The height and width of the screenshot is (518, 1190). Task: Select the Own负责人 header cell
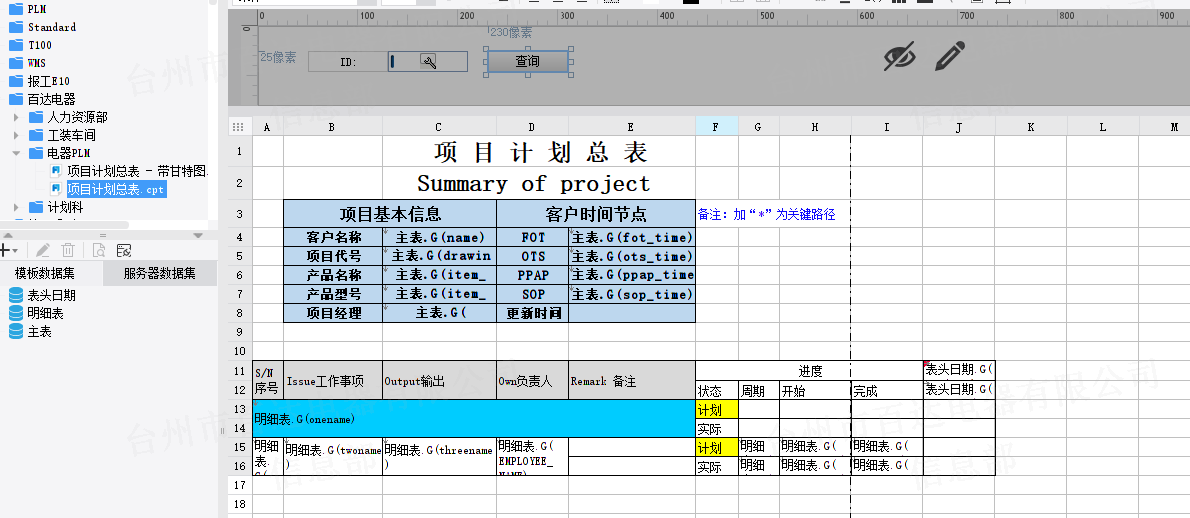[x=533, y=381]
